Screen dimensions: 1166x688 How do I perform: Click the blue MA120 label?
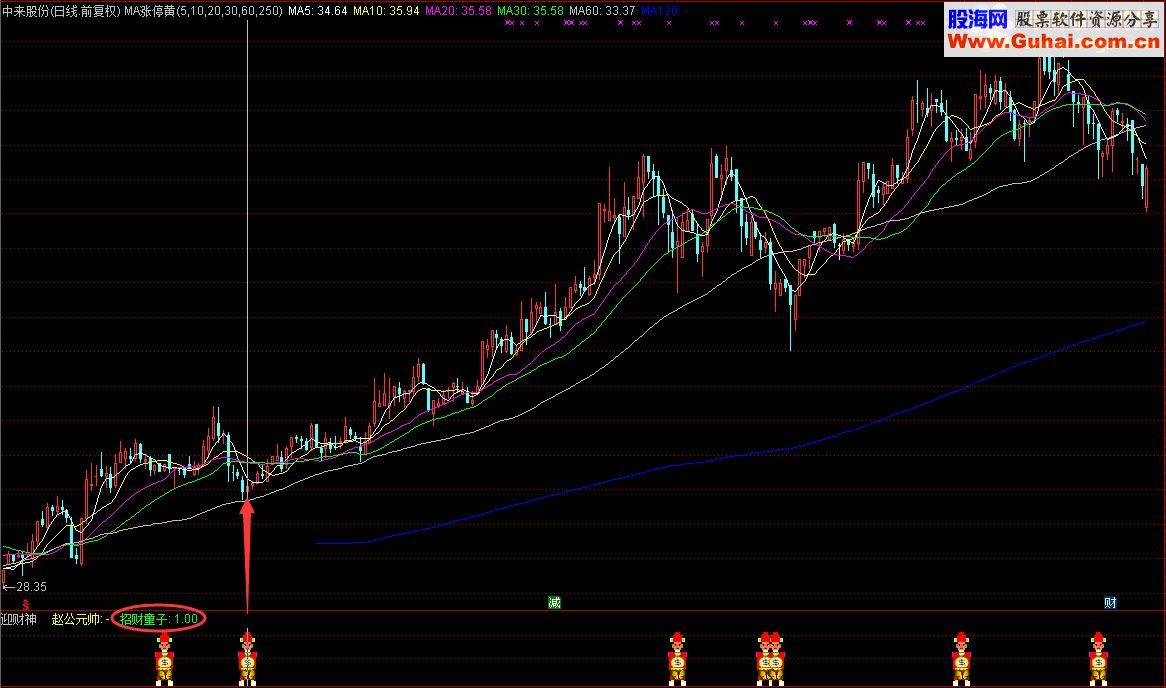click(664, 11)
